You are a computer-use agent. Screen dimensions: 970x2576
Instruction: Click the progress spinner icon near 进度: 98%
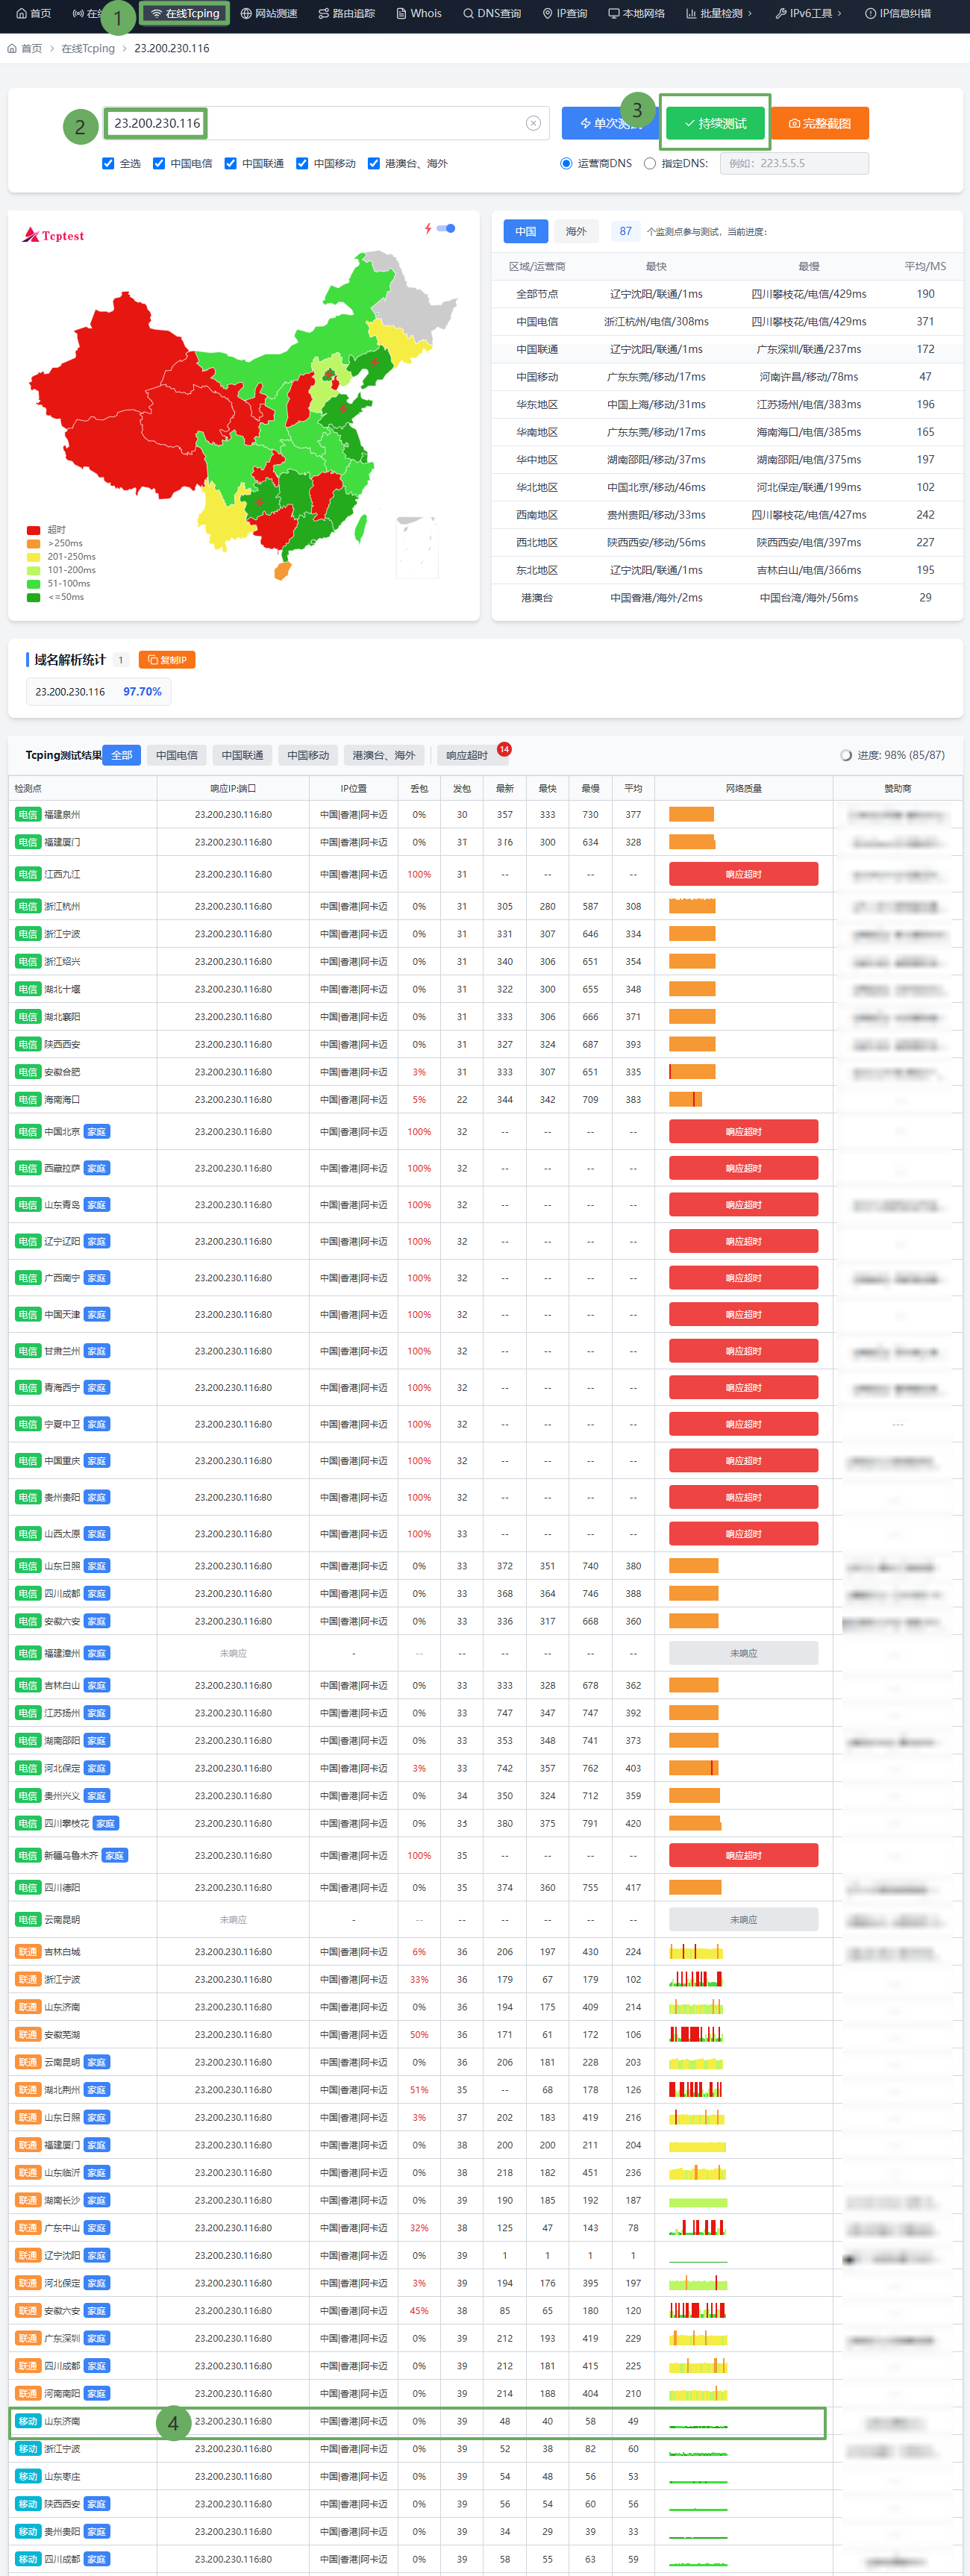pos(846,755)
